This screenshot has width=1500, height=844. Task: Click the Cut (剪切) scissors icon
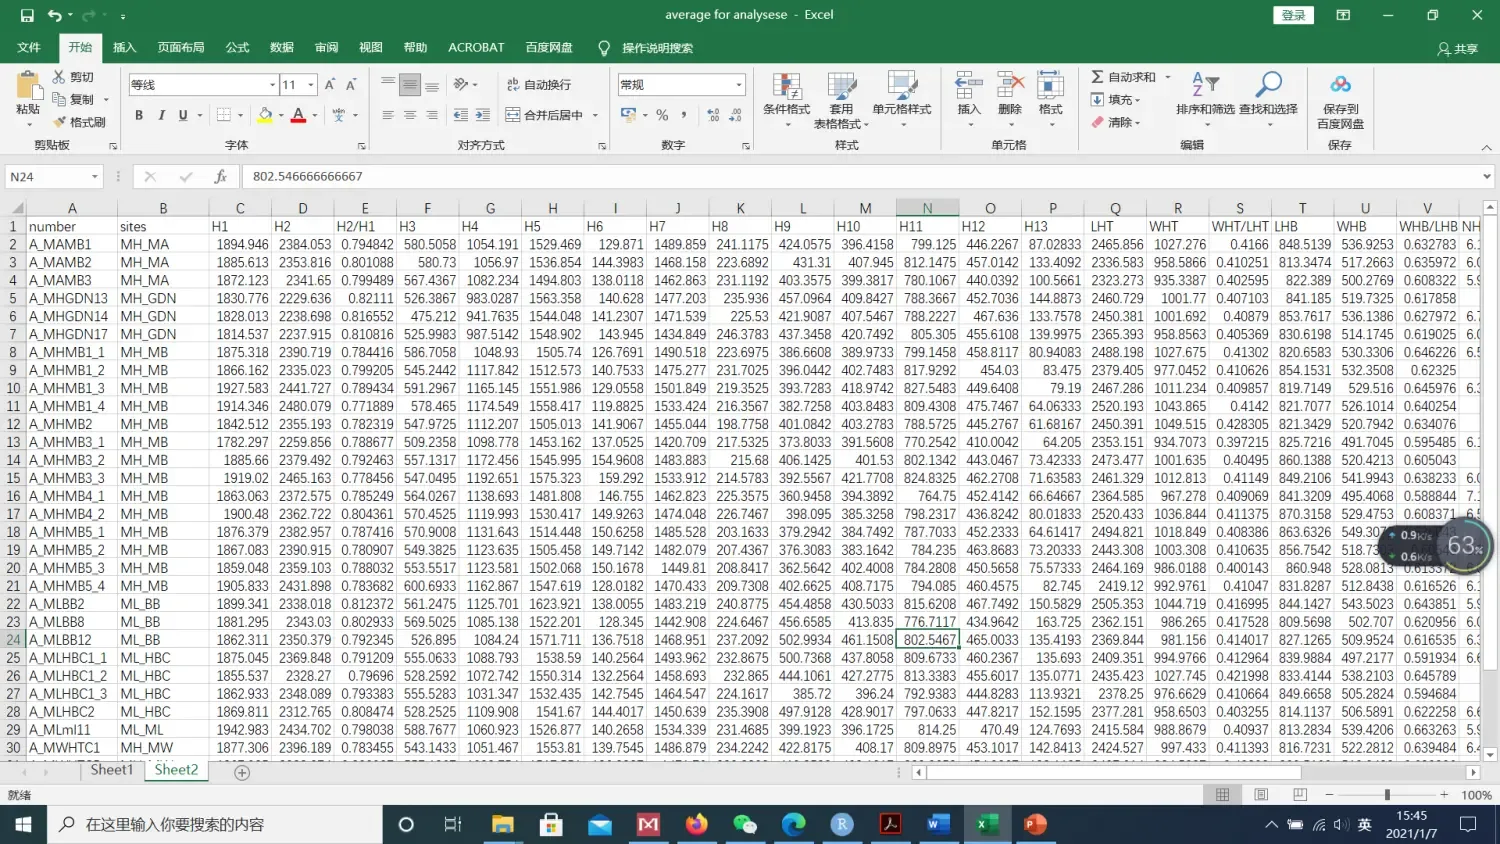59,77
